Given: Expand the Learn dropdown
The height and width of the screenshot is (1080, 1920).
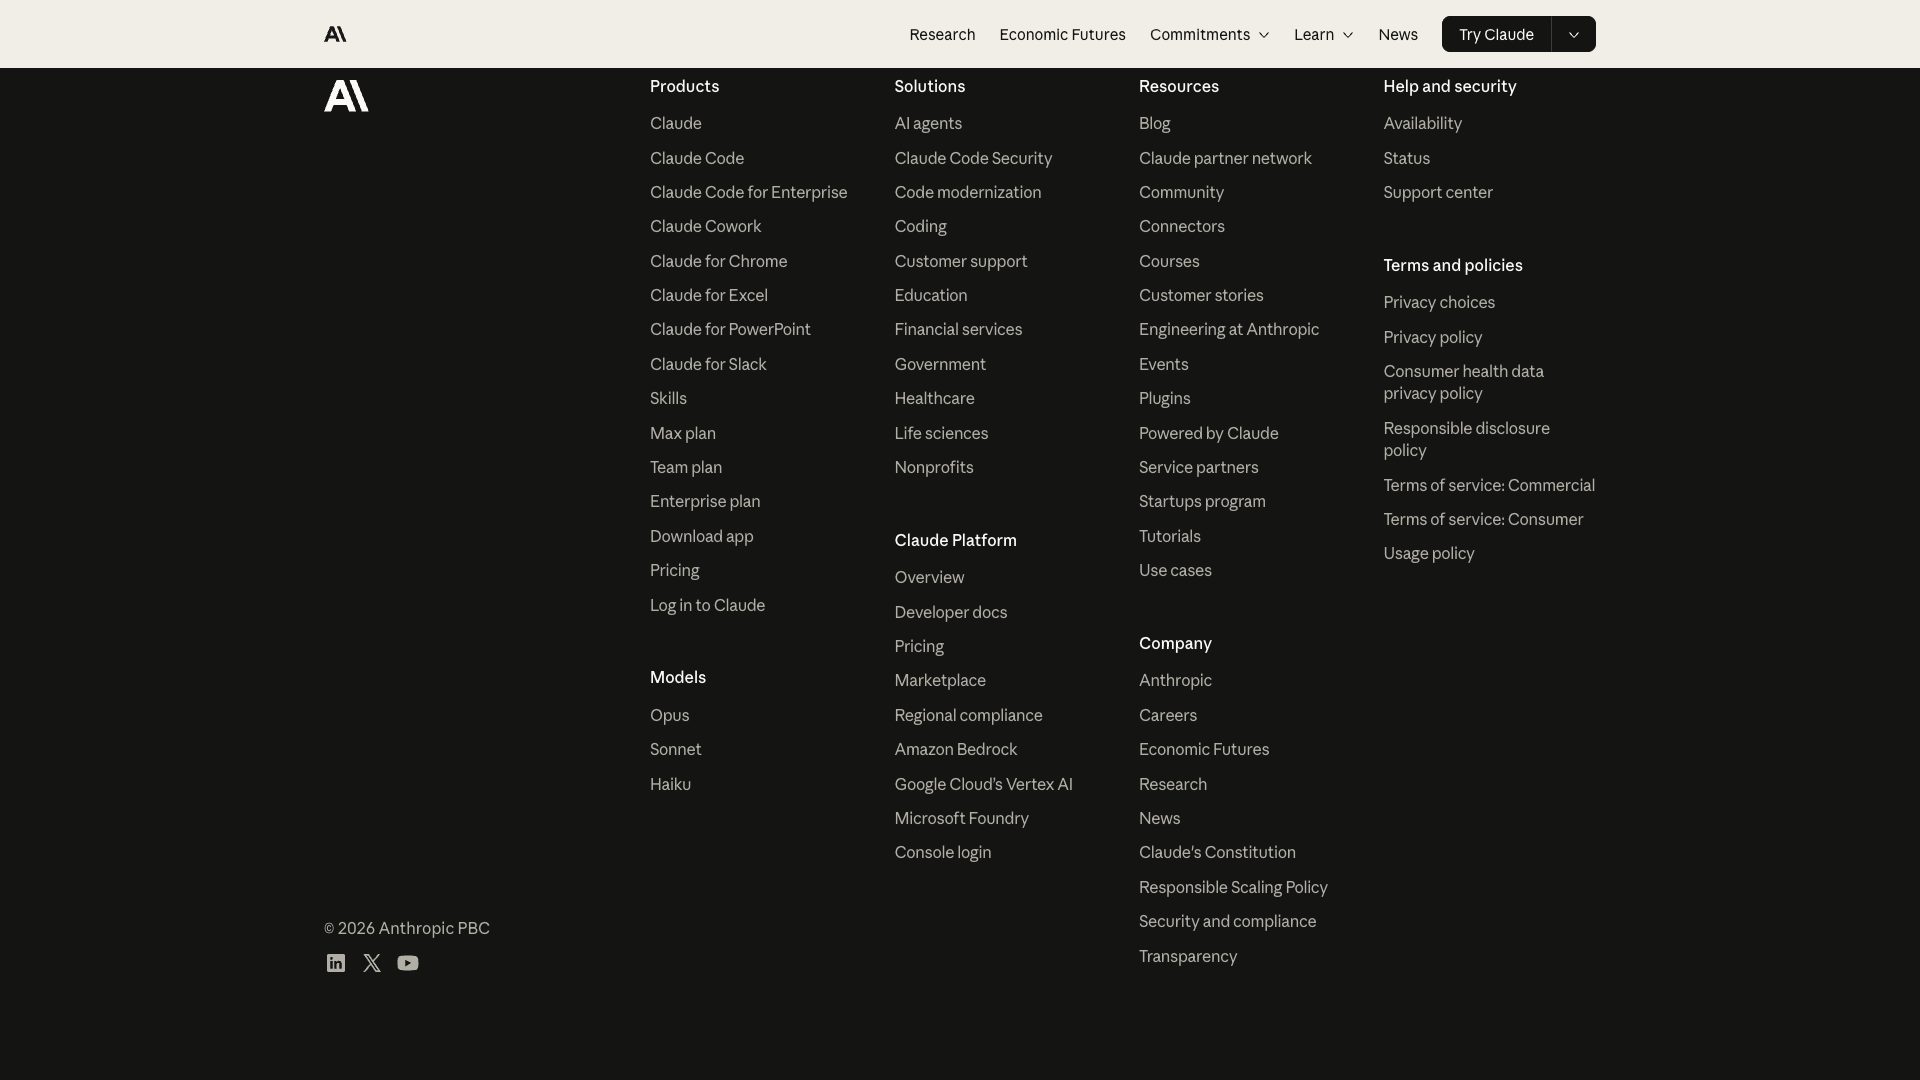Looking at the screenshot, I should click(x=1322, y=34).
